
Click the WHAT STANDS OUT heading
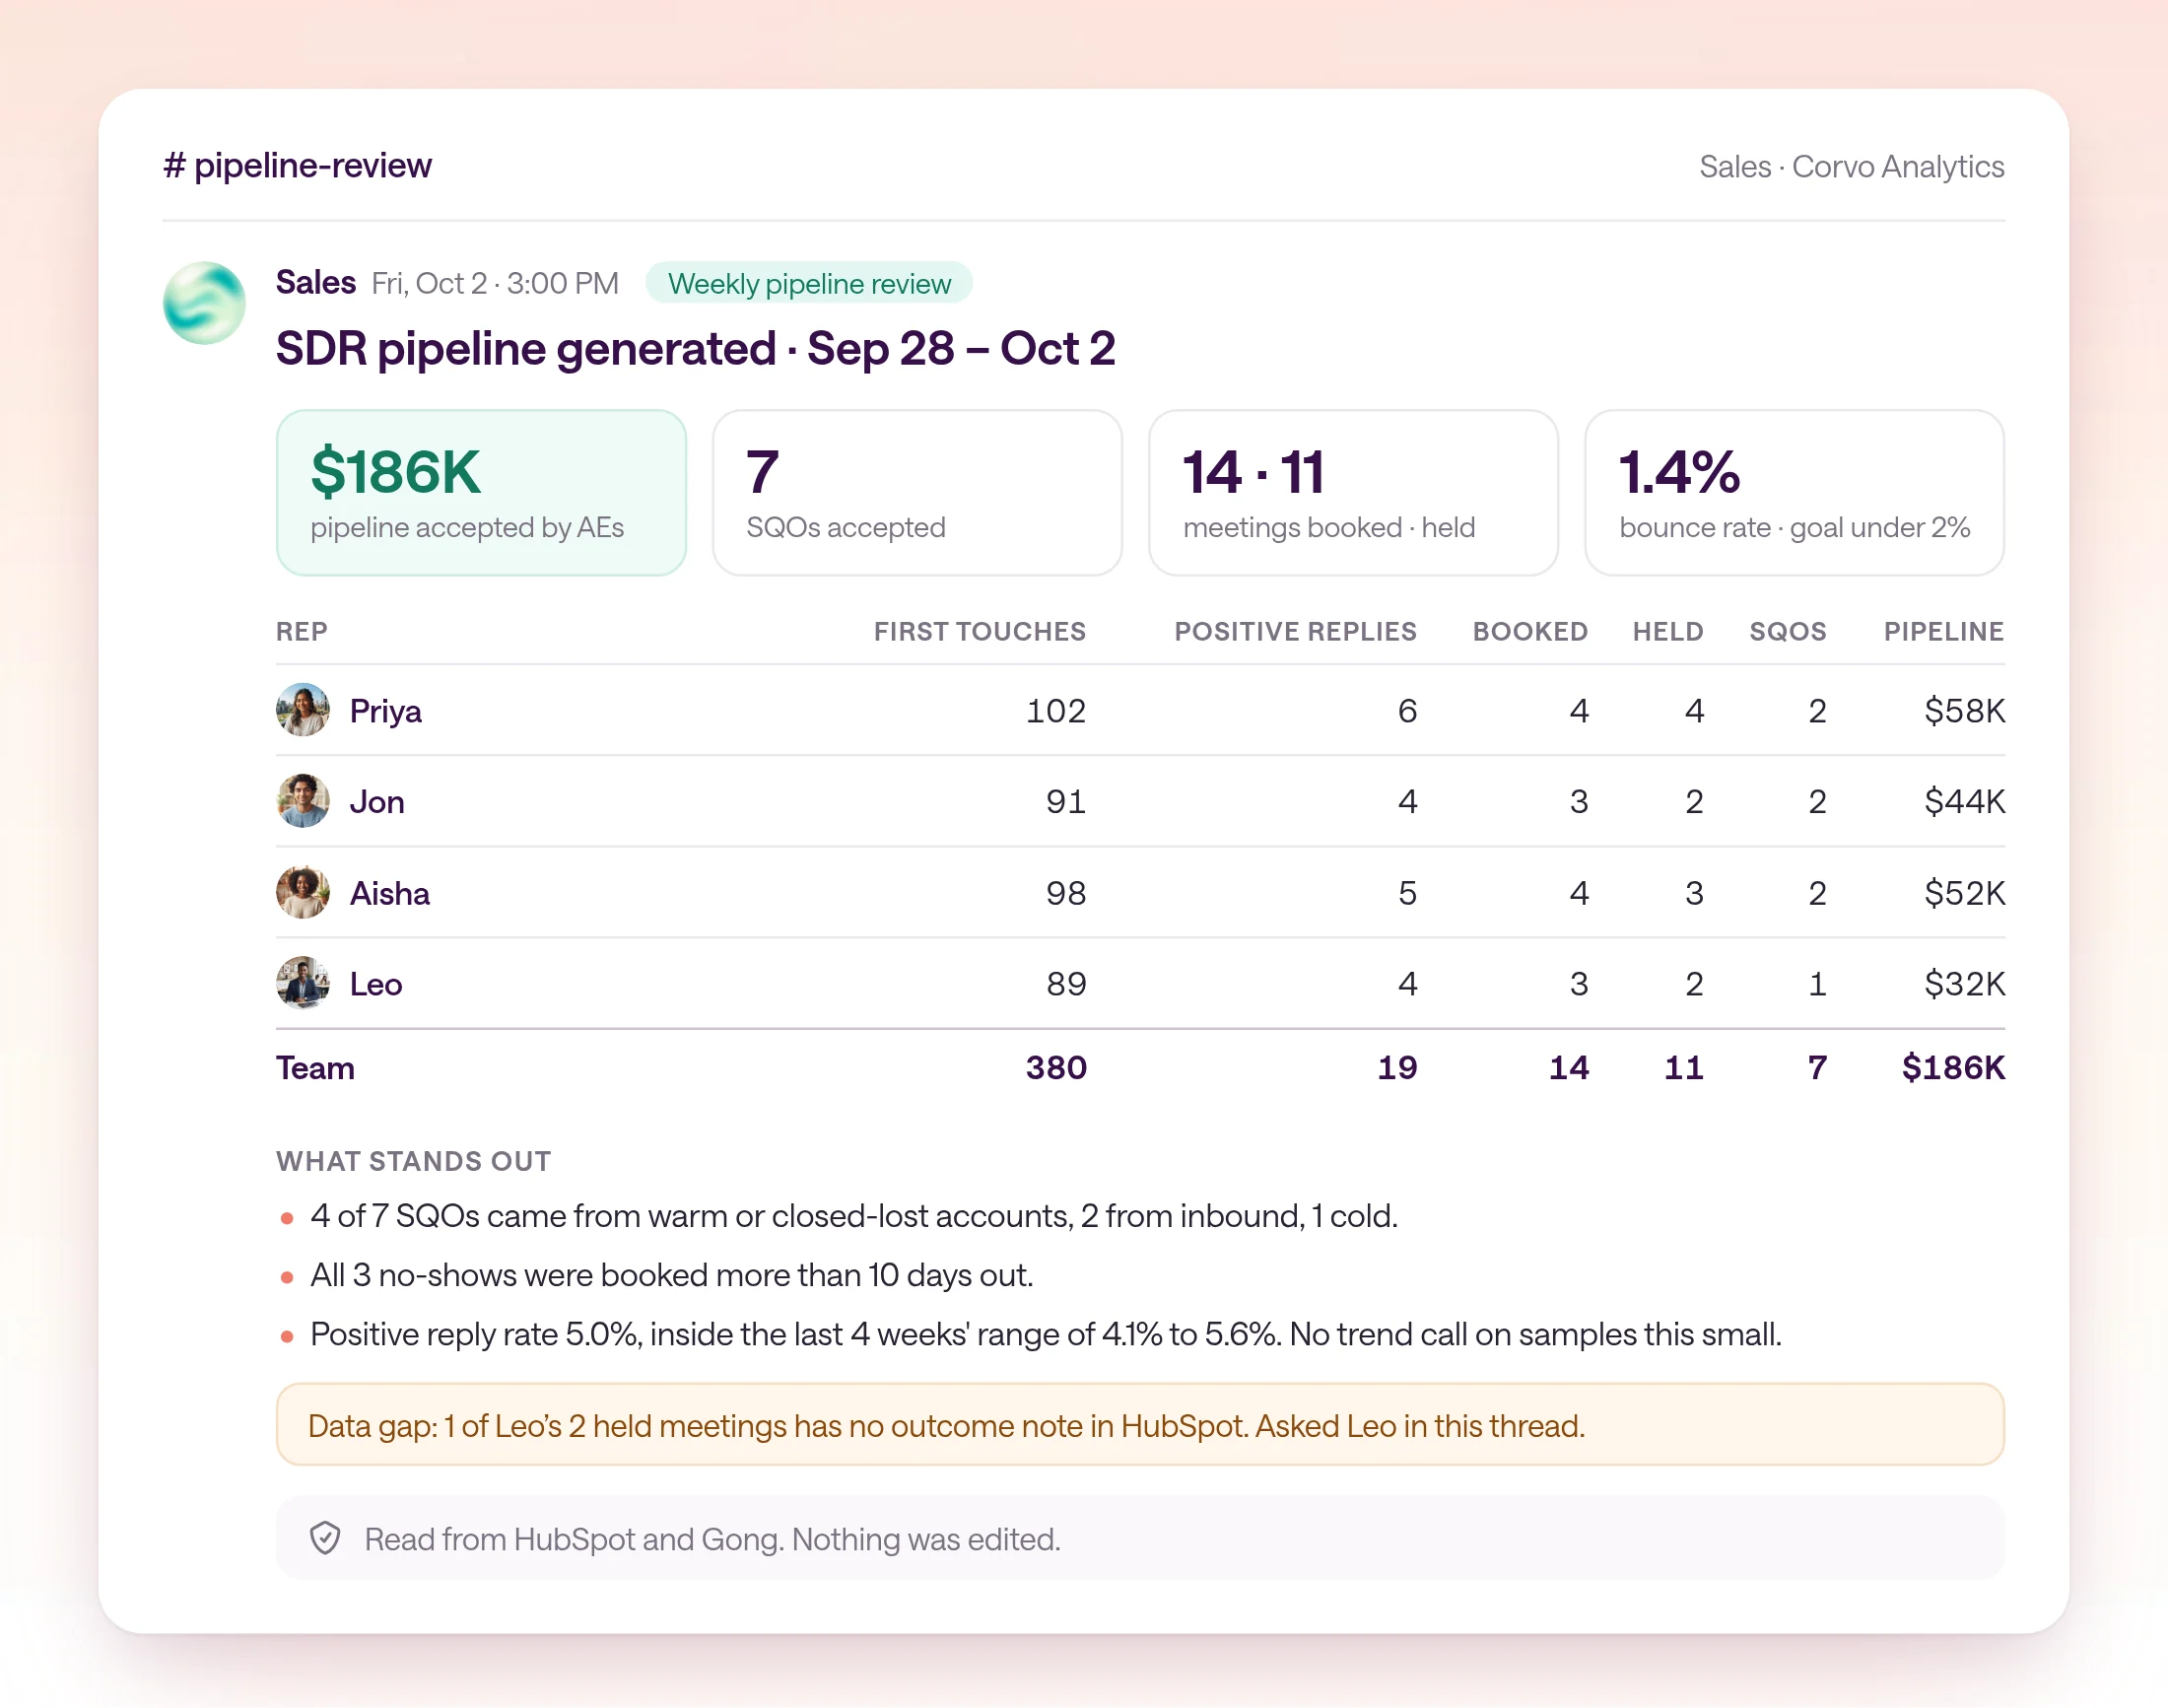[x=414, y=1161]
